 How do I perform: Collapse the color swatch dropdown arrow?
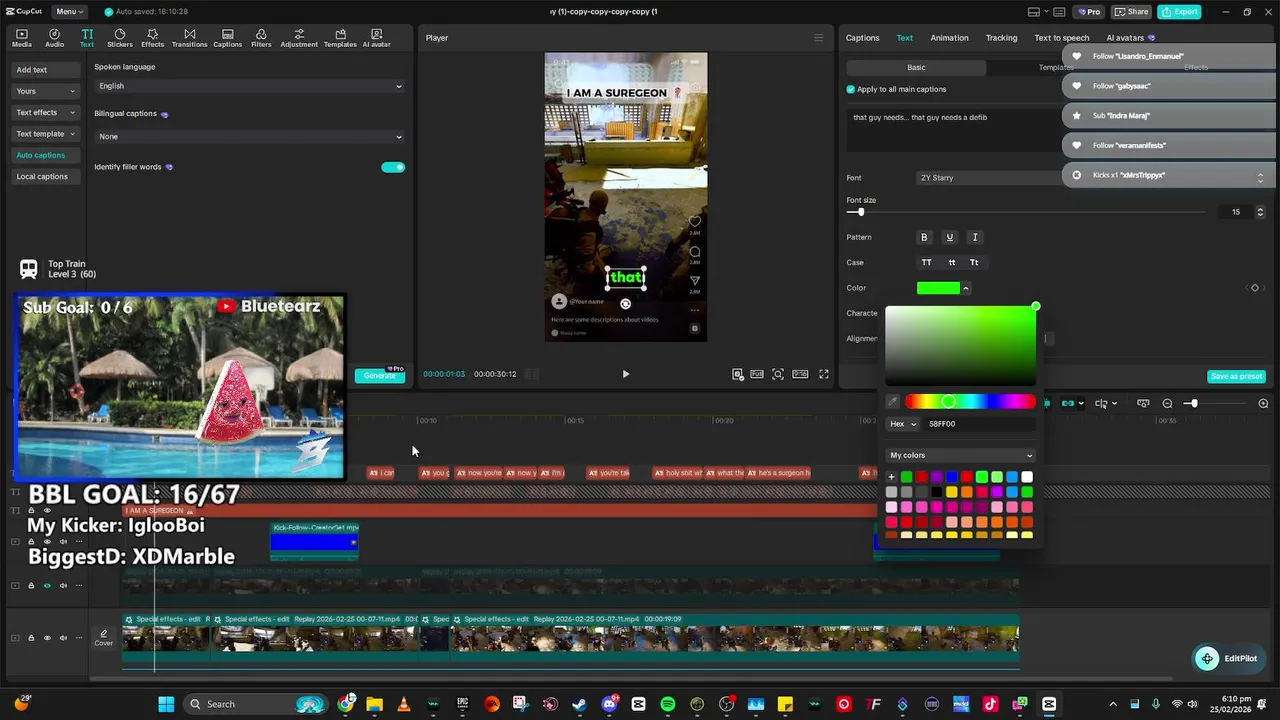coord(966,288)
